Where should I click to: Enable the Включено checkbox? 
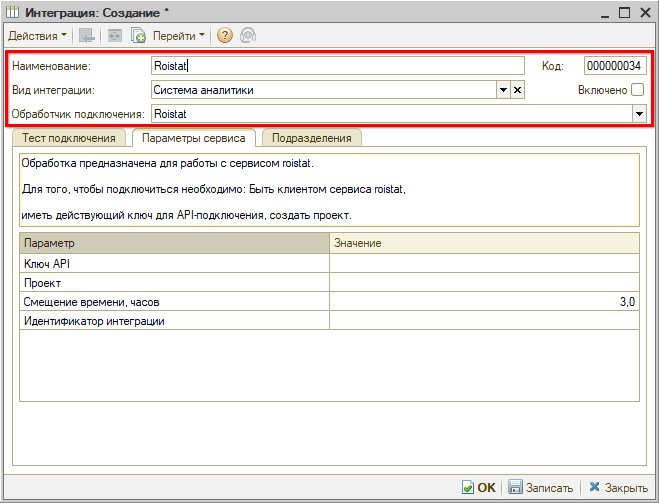coord(638,90)
